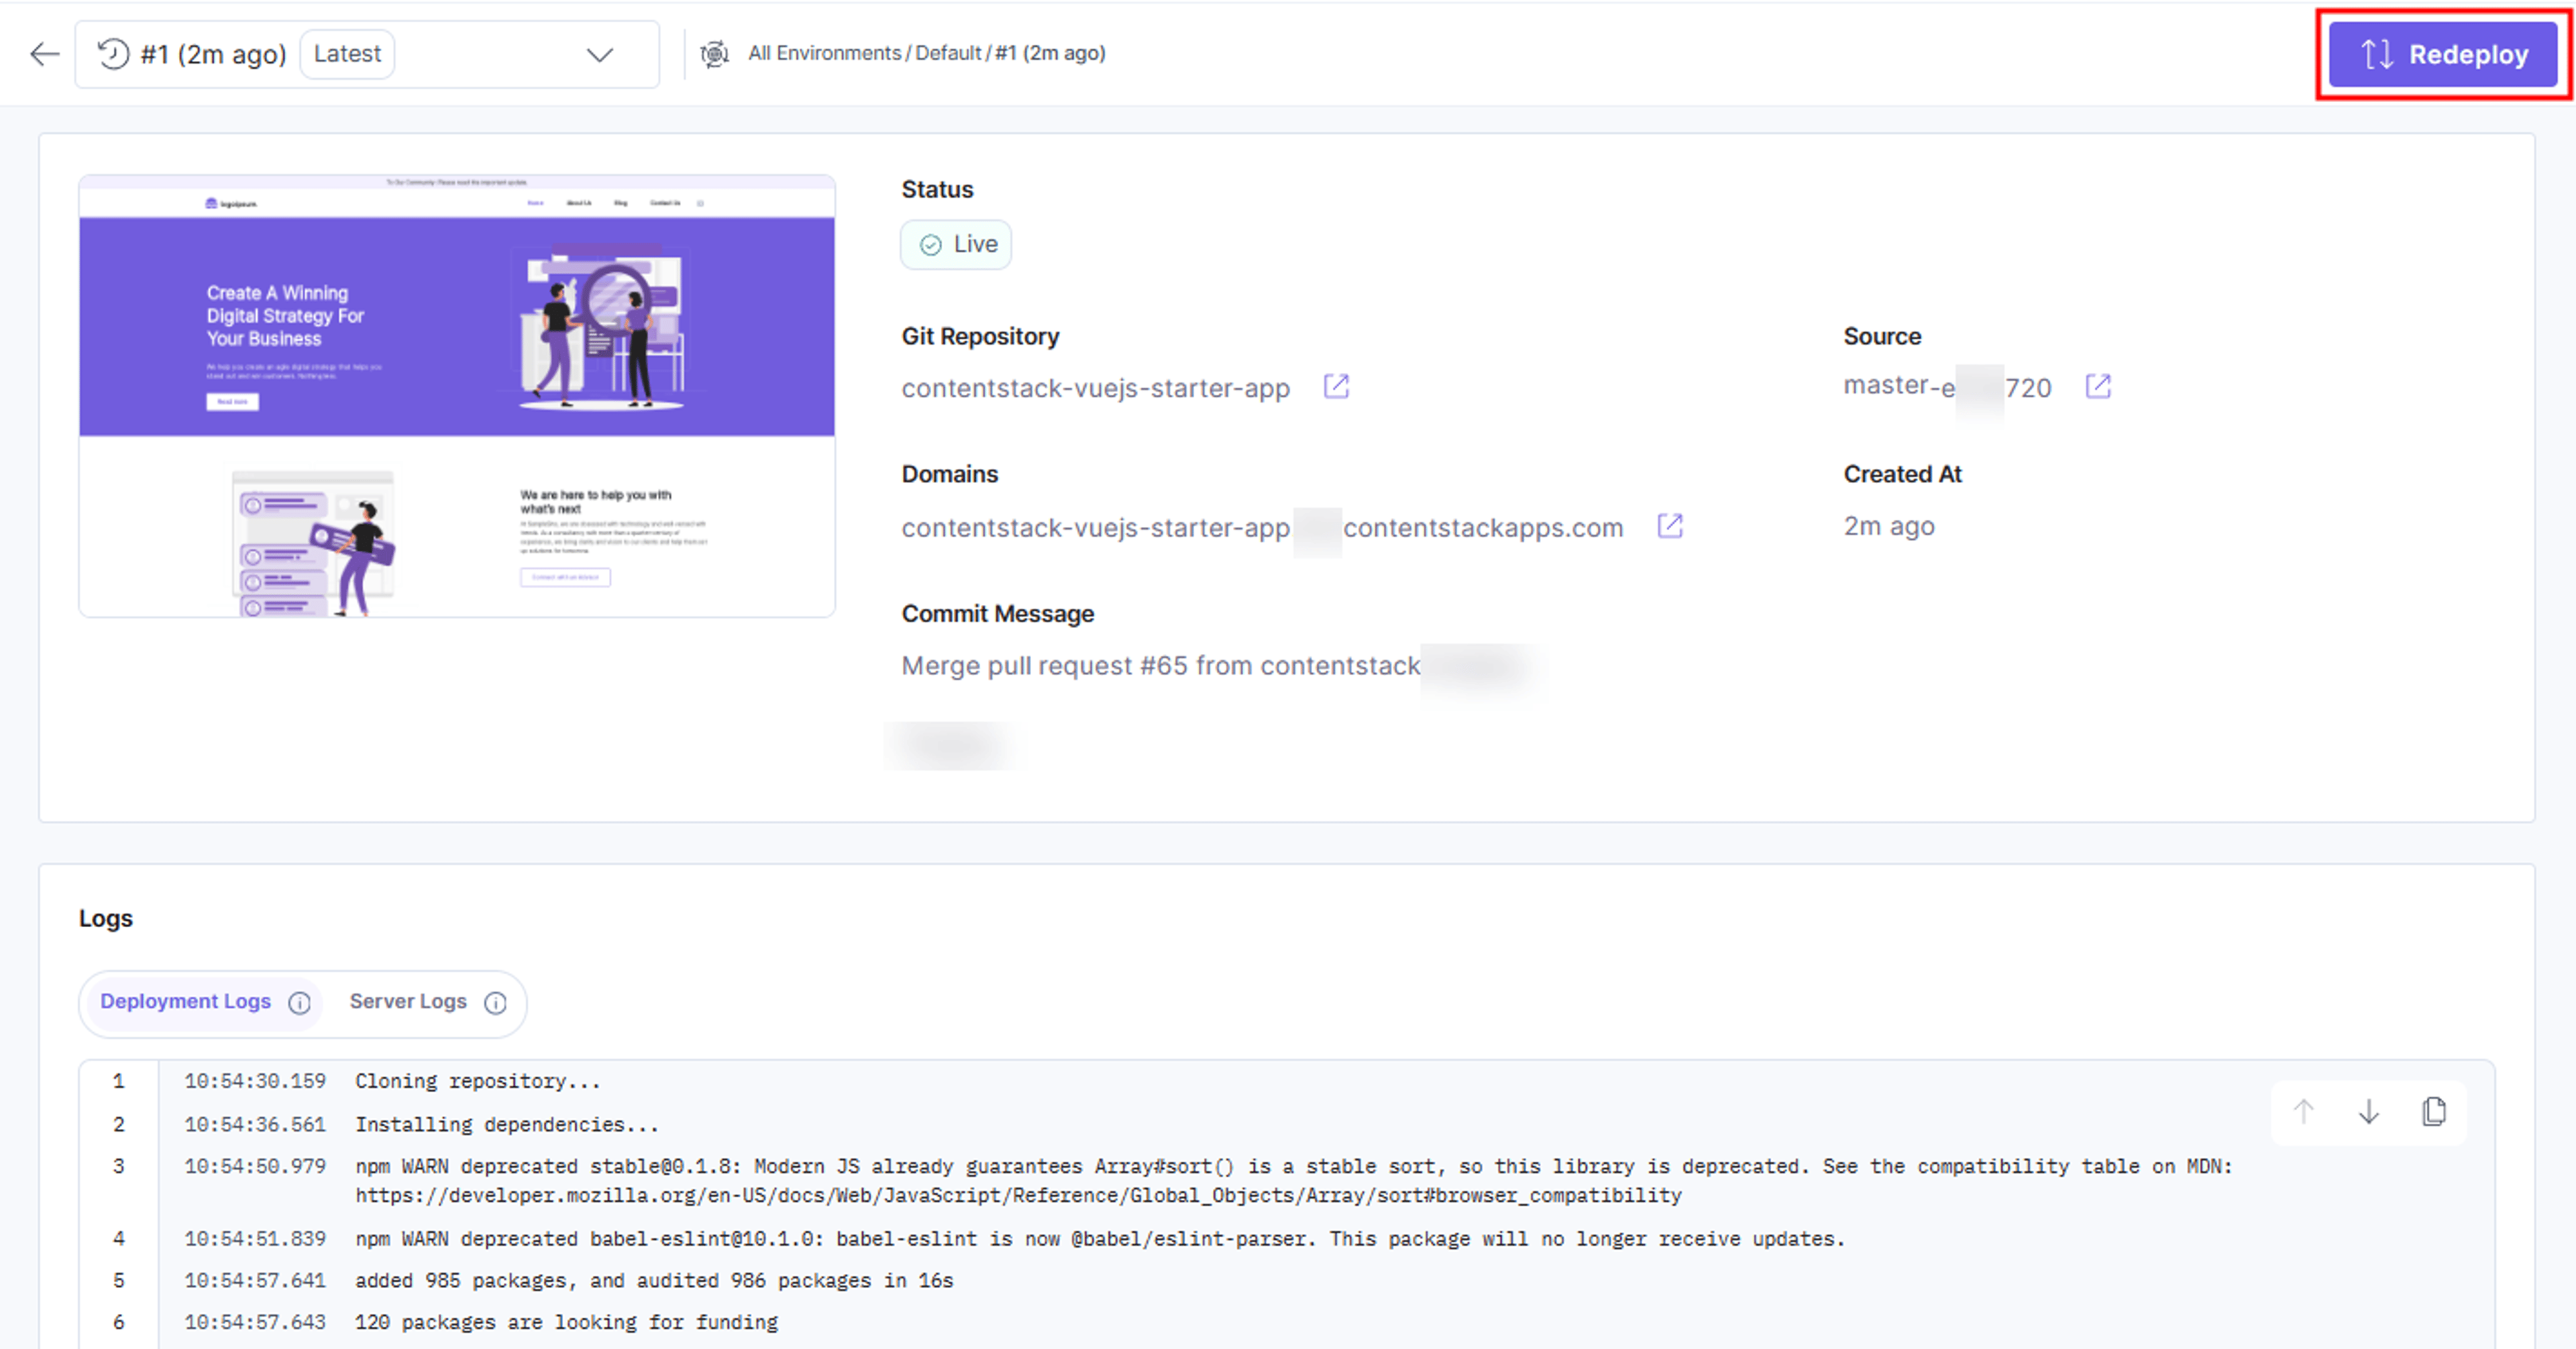Click contentstack-vuejs-starter-app repository name
This screenshot has width=2576, height=1349.
point(1095,388)
